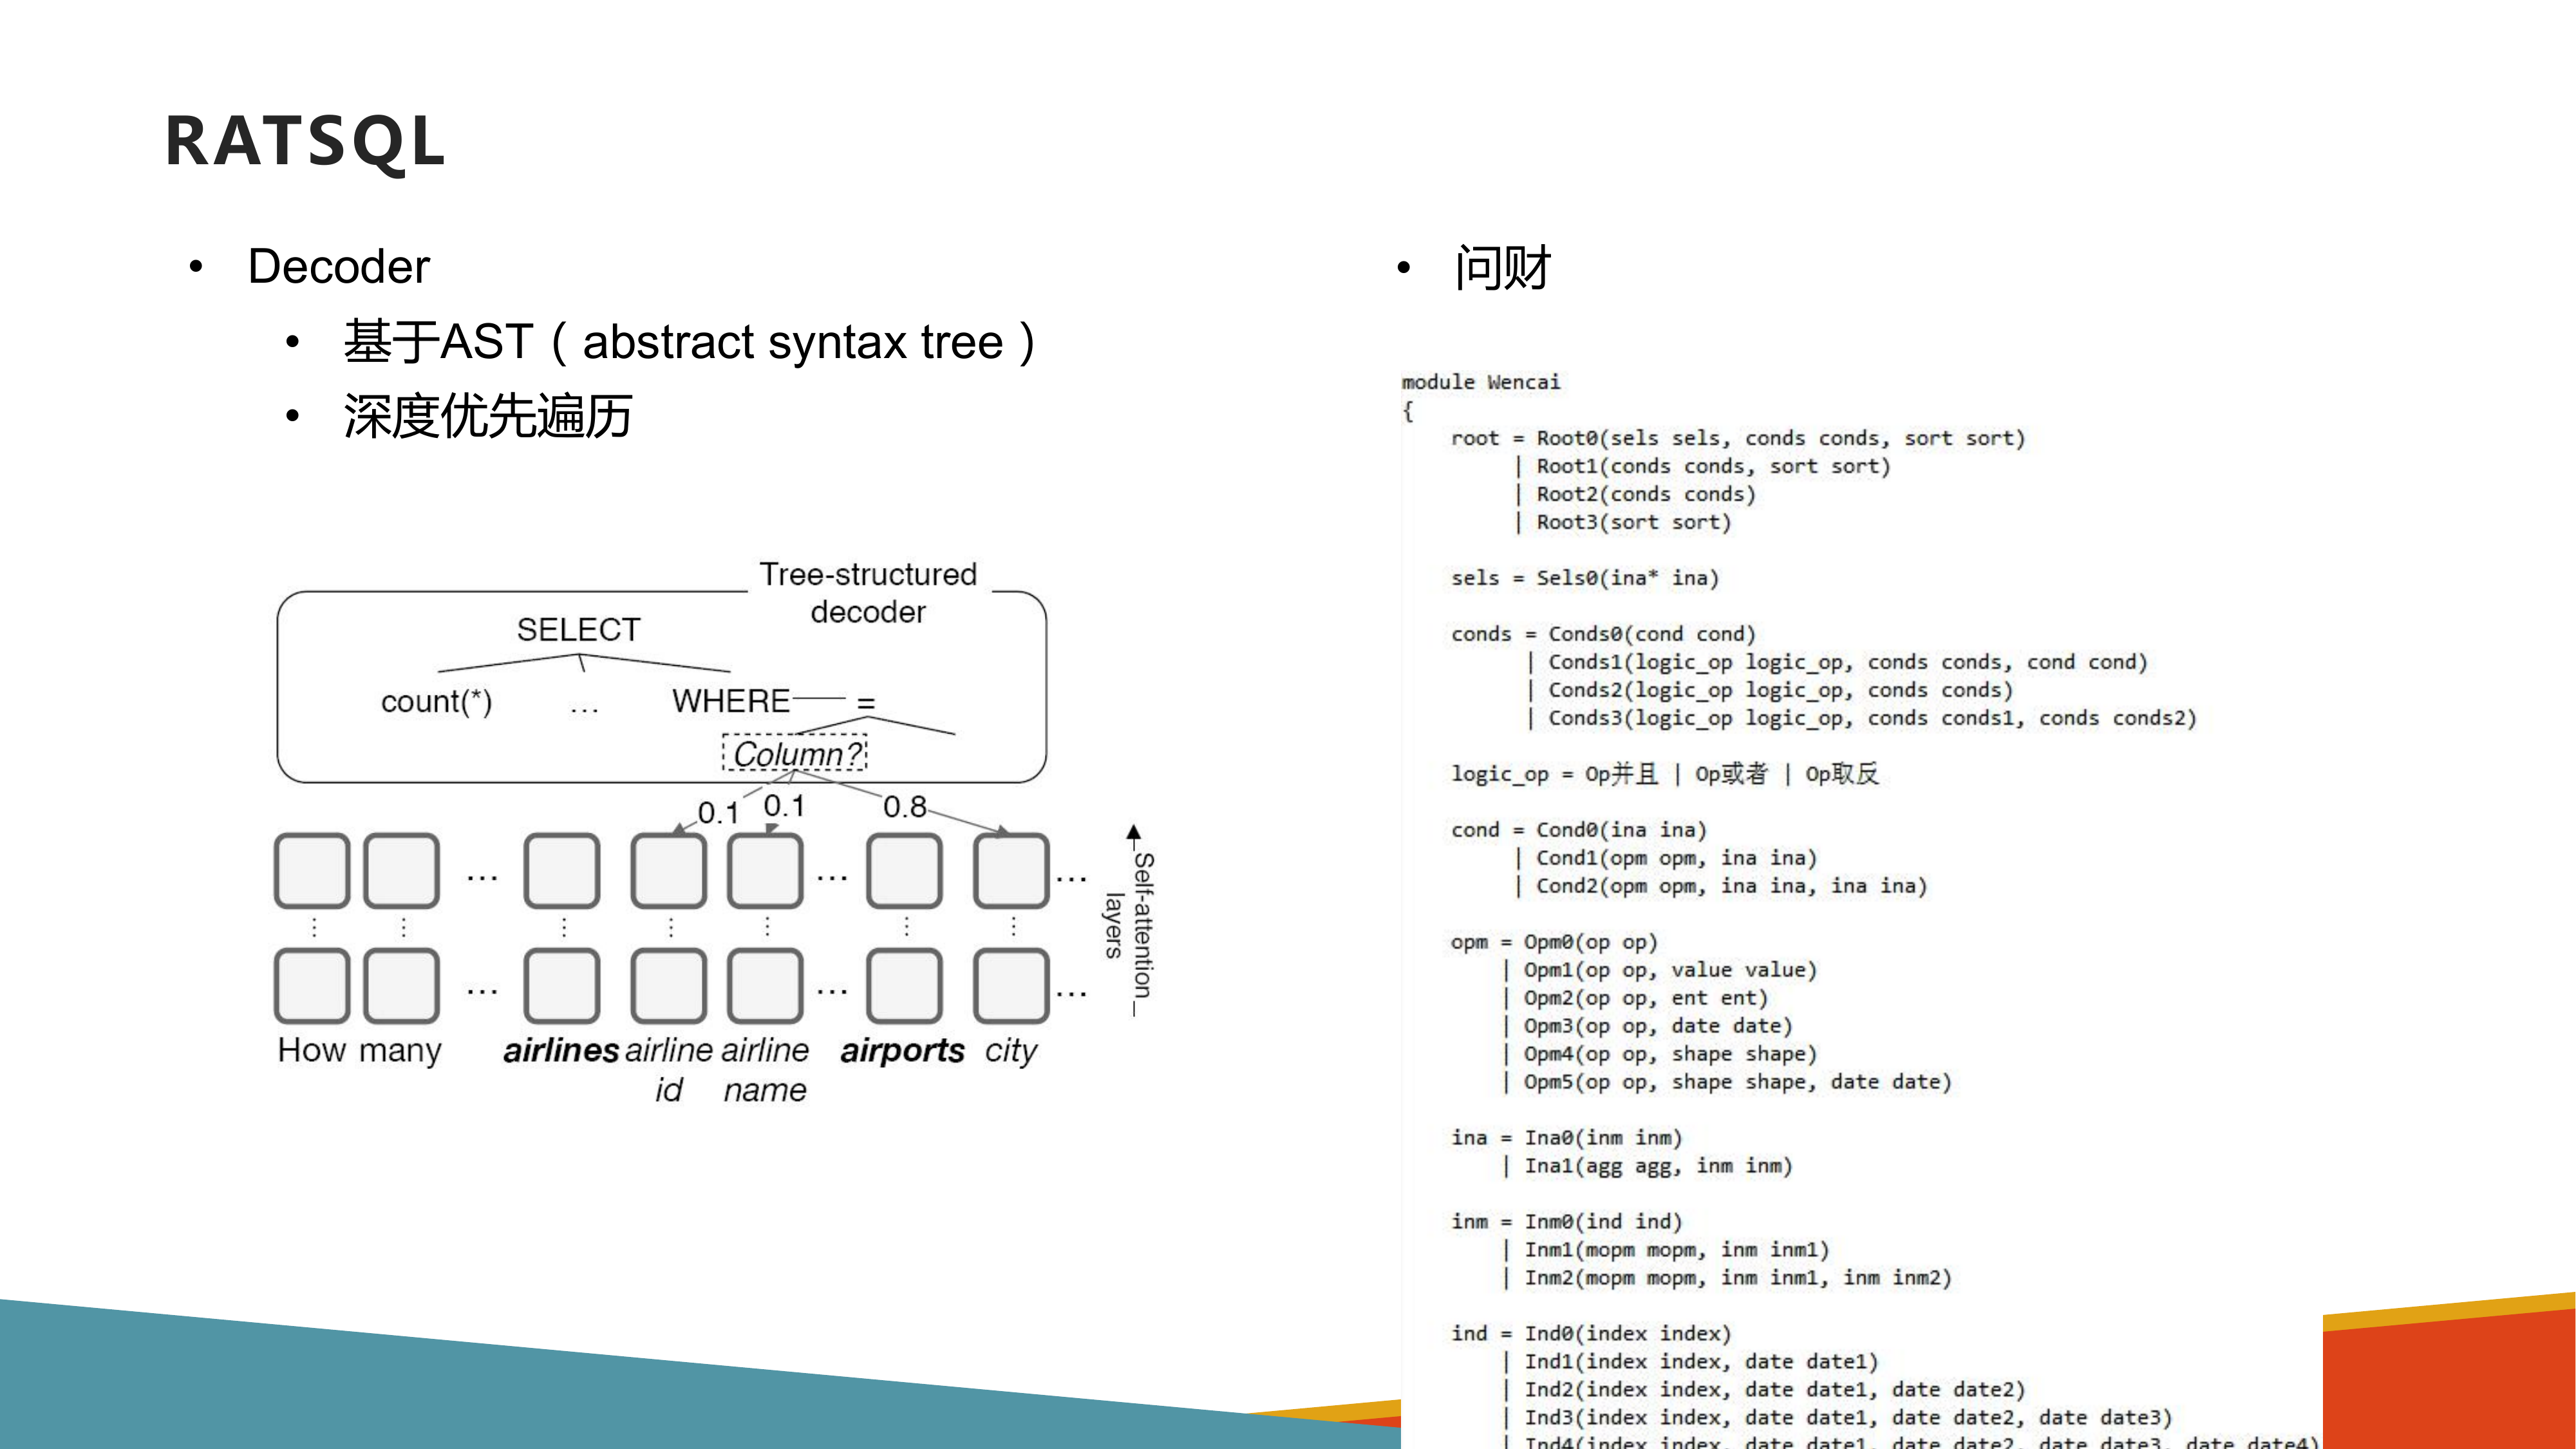Click the top box above How
Viewport: 2576px width, 1449px height.
312,871
